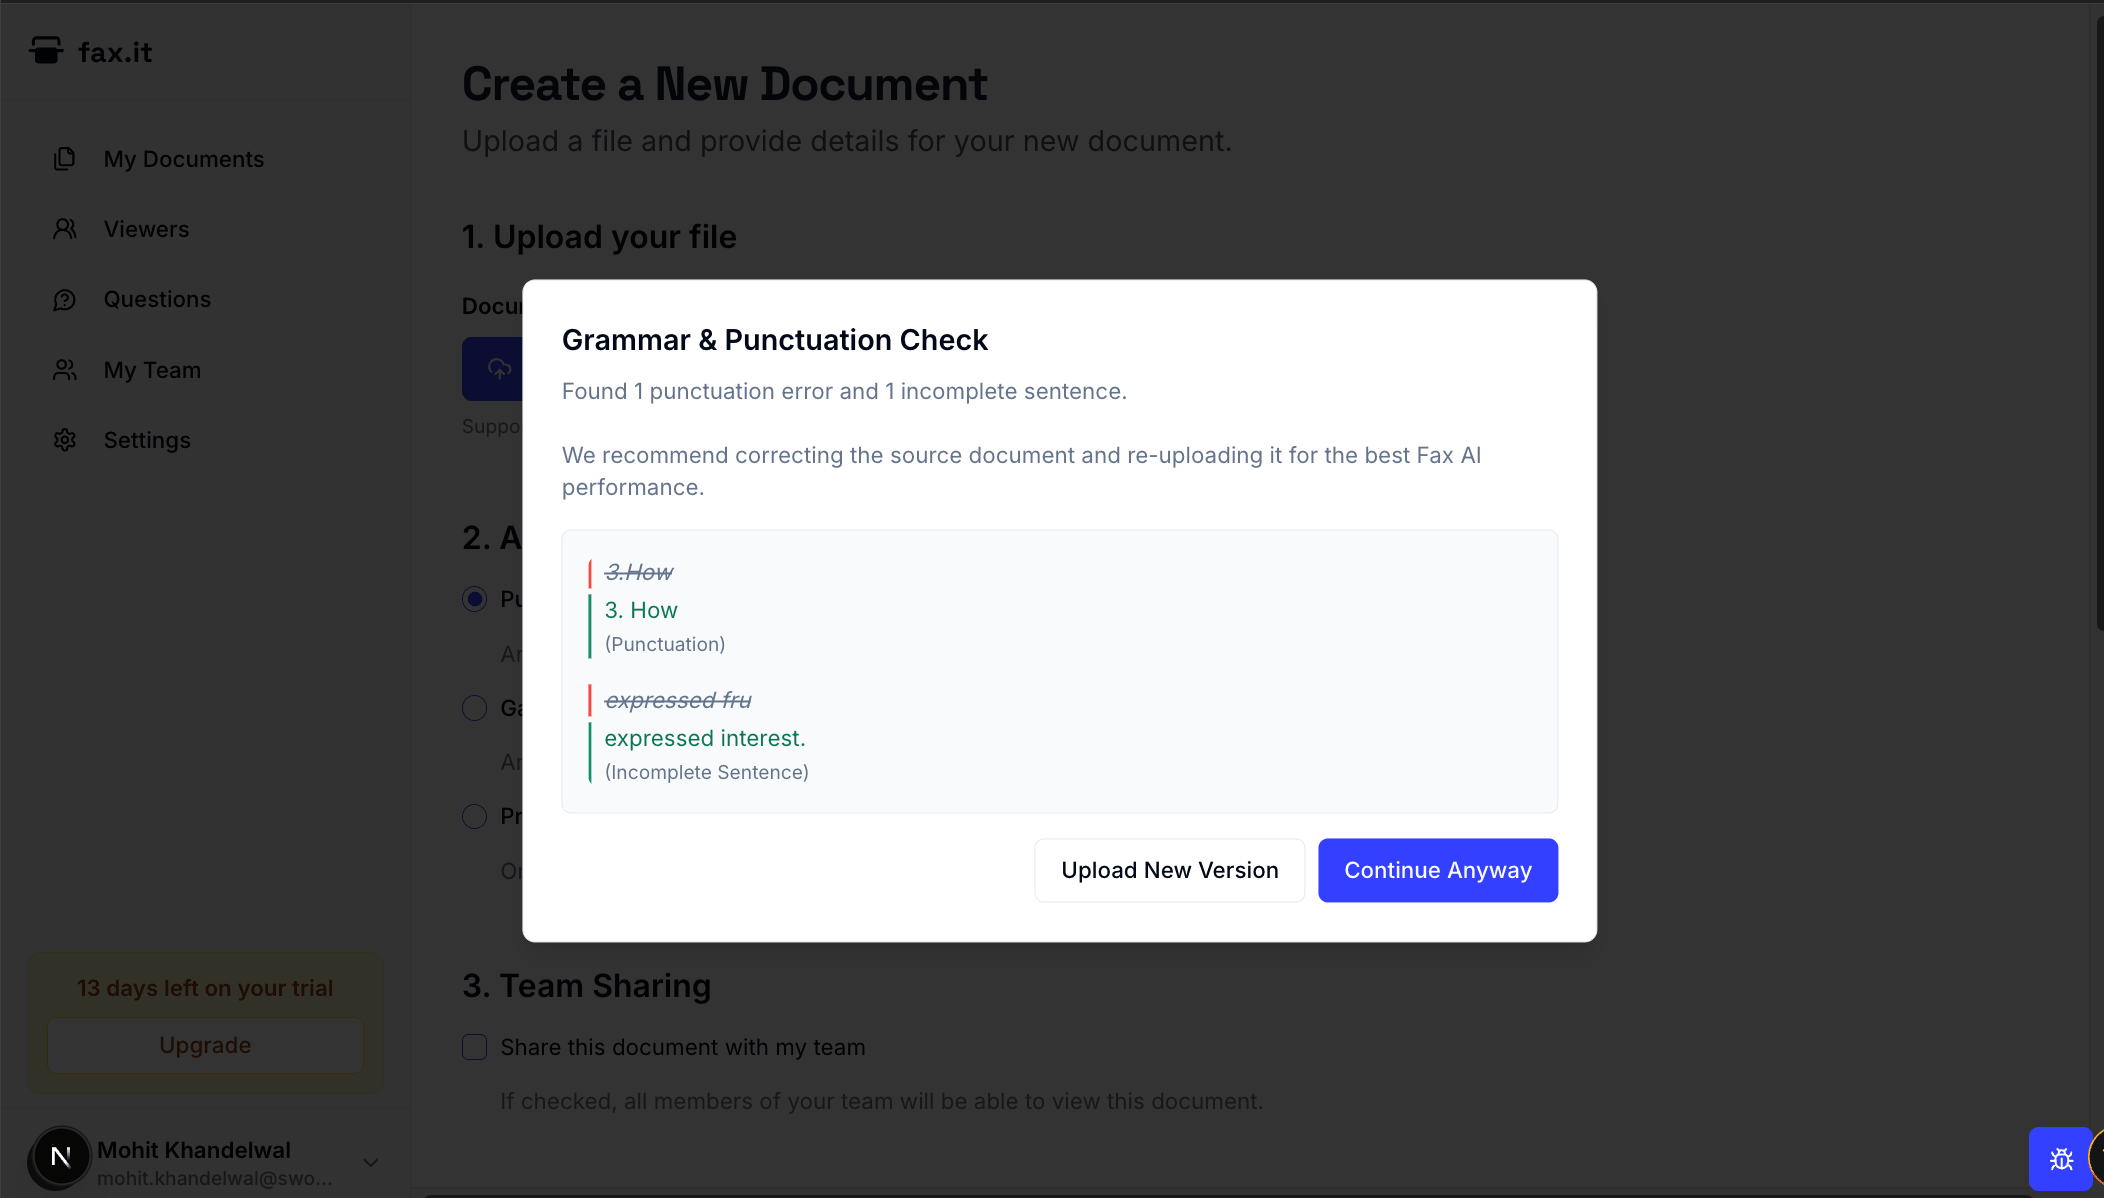Click the fax.it logo icon
The width and height of the screenshot is (2104, 1198).
46,50
